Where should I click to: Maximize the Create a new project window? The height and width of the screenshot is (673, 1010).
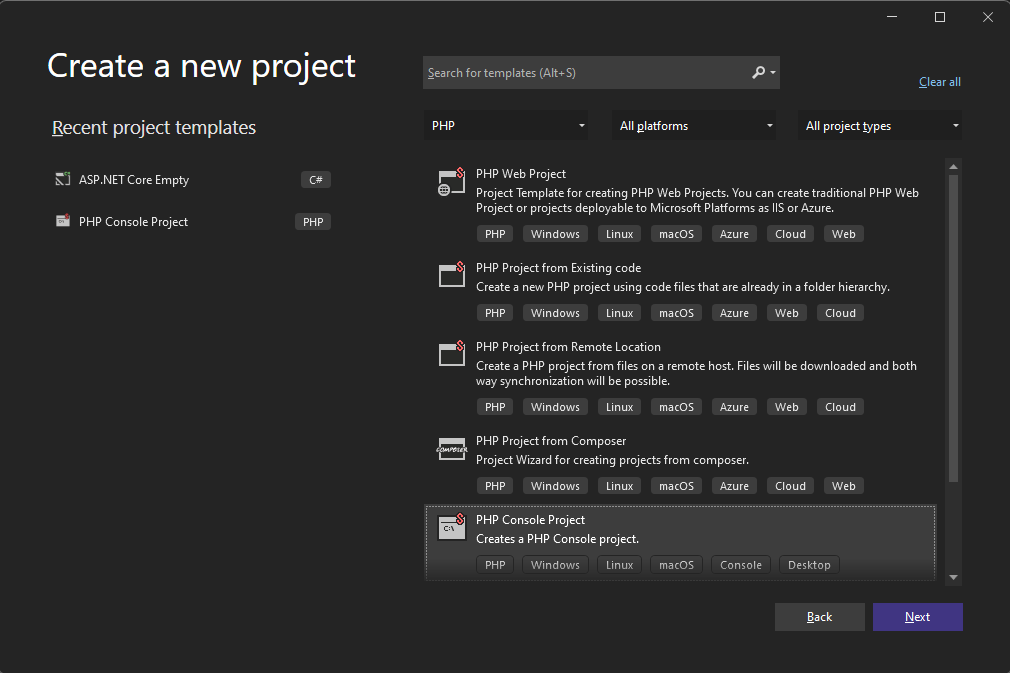tap(940, 17)
